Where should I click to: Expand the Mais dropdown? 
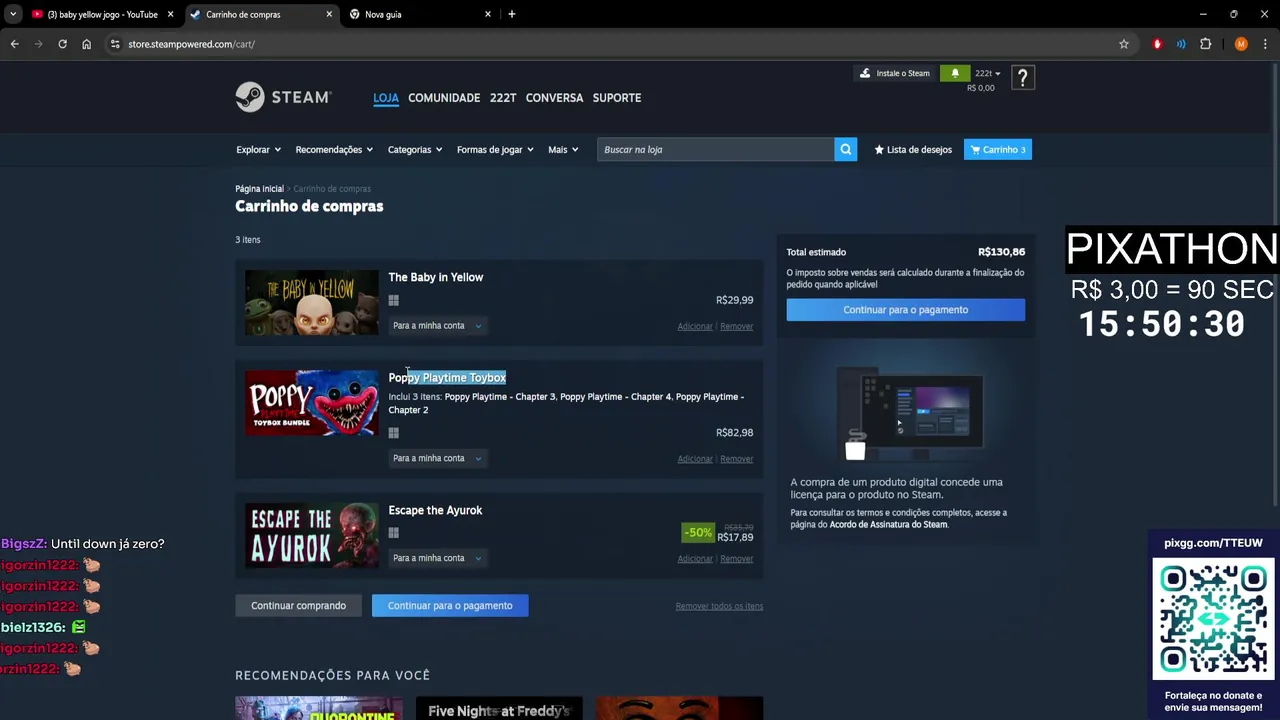pyautogui.click(x=563, y=149)
